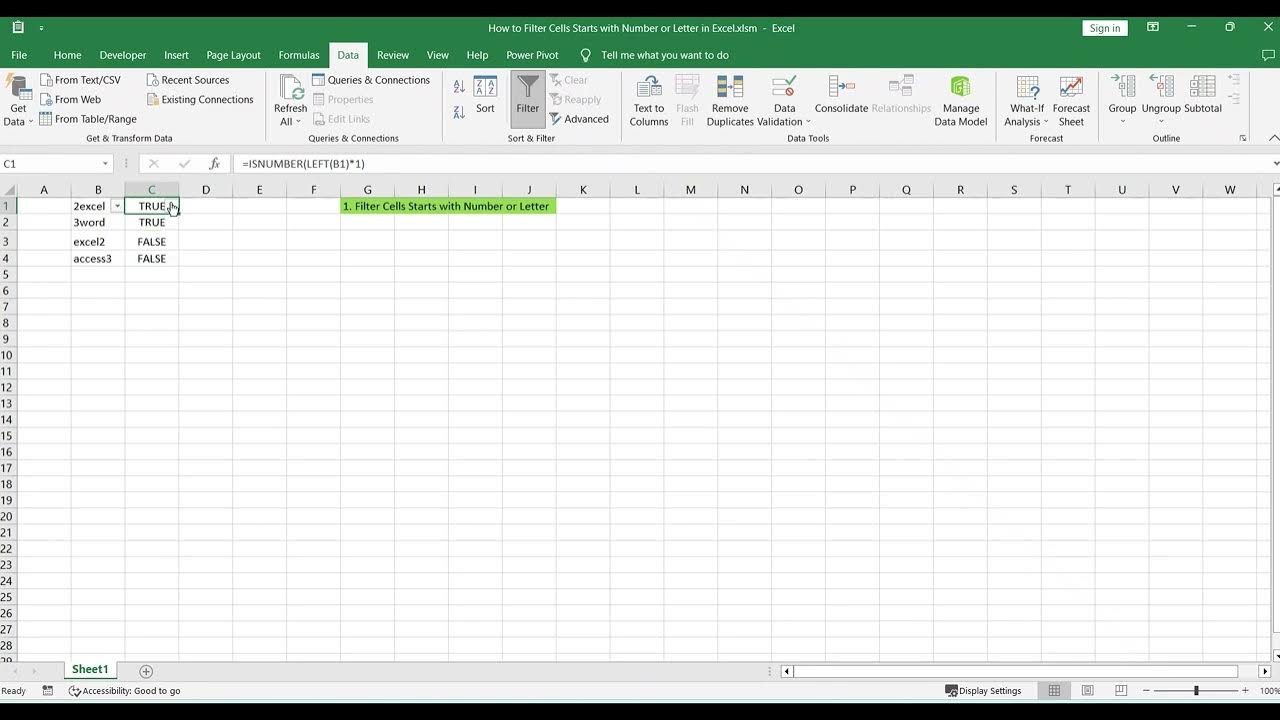Click zoom in plus button

coord(1245,691)
